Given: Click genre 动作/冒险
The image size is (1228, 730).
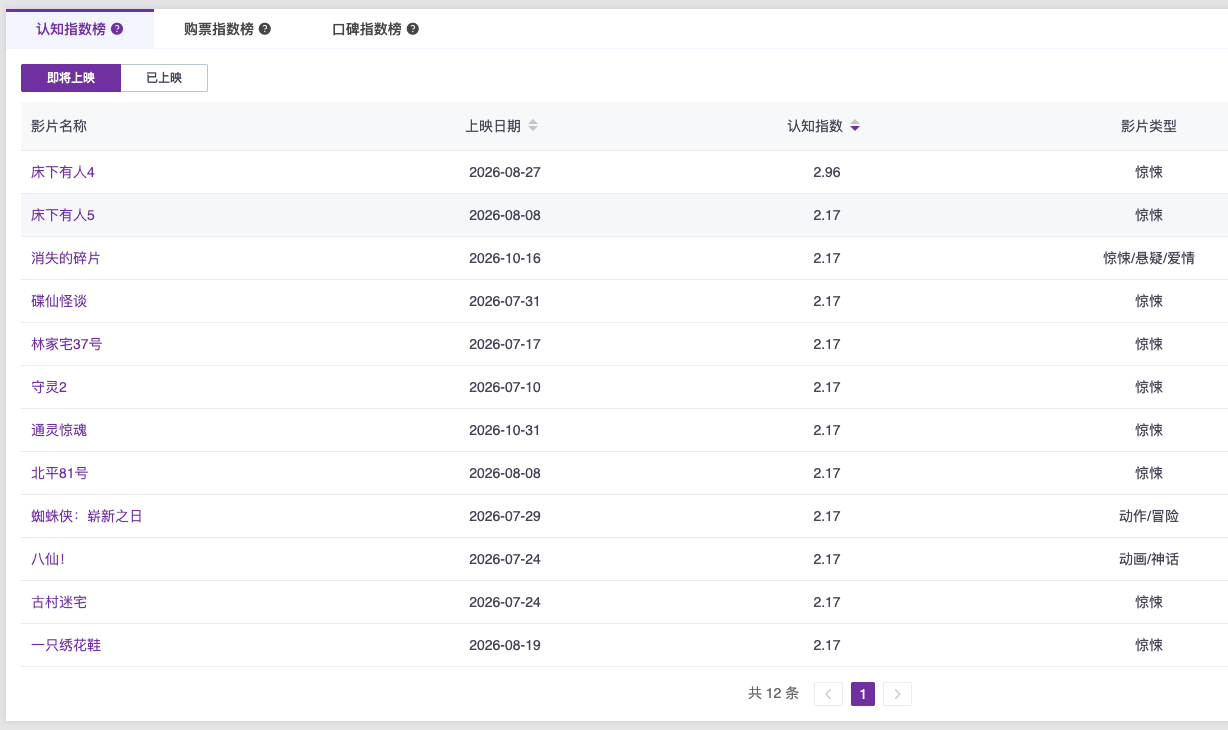Looking at the screenshot, I should click(1149, 516).
